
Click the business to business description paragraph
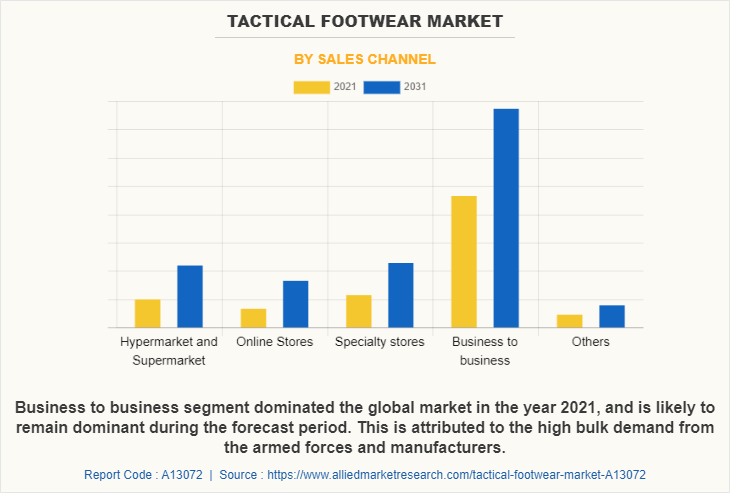(365, 427)
